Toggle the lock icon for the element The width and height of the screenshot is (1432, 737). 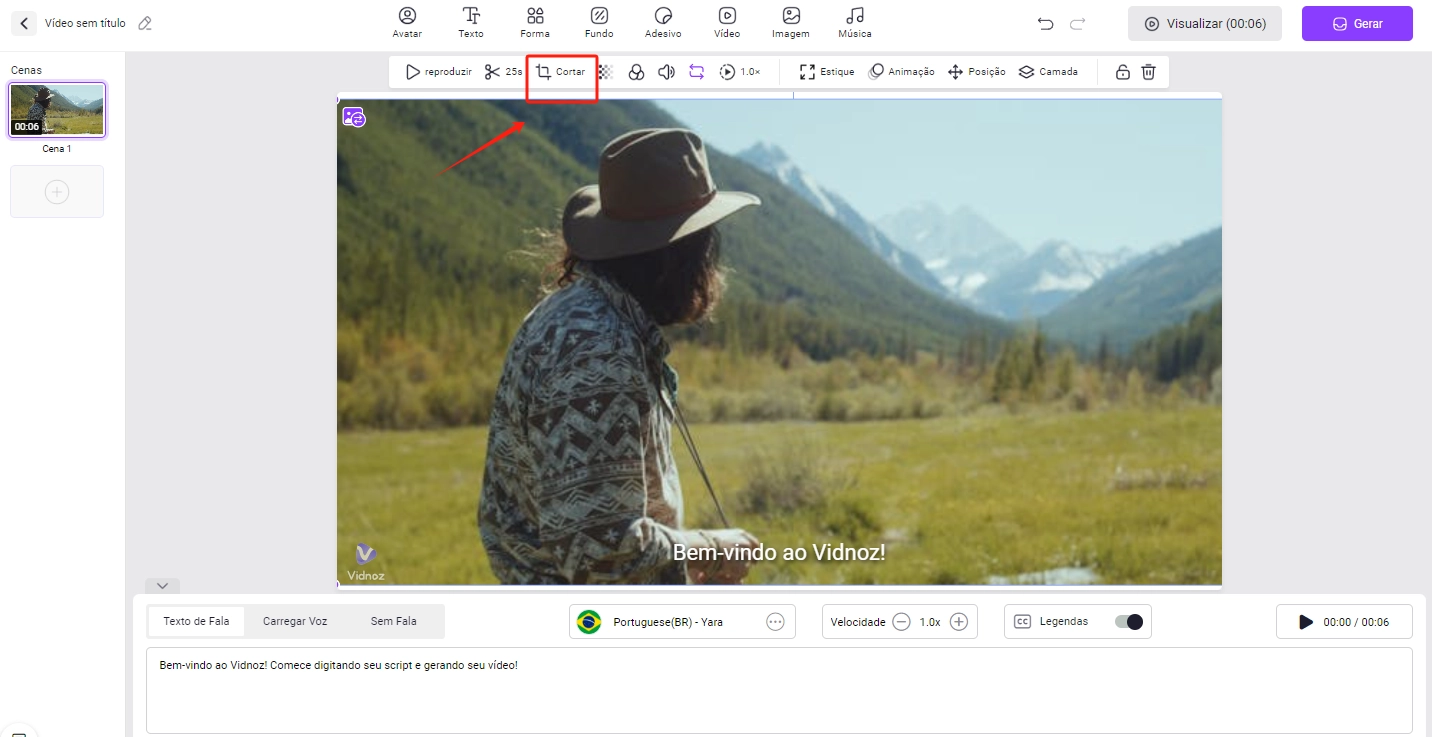tap(1123, 72)
